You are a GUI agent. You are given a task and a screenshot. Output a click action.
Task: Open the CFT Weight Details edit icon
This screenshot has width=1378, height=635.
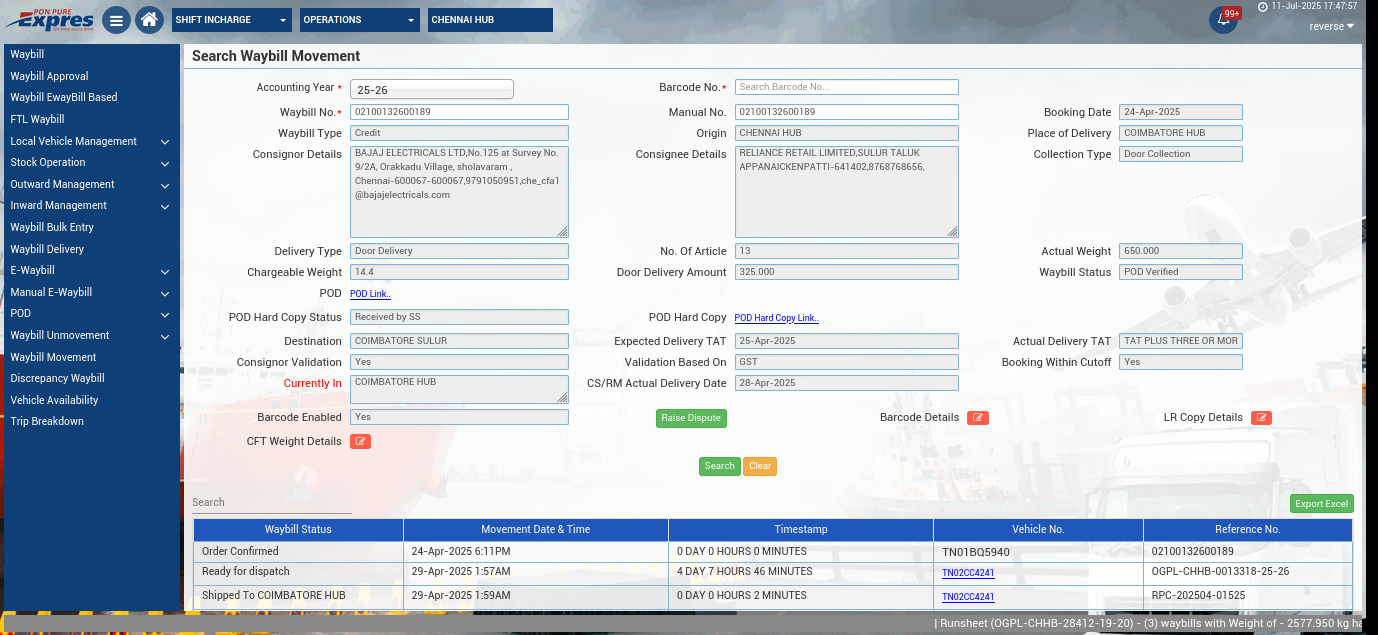click(x=360, y=442)
